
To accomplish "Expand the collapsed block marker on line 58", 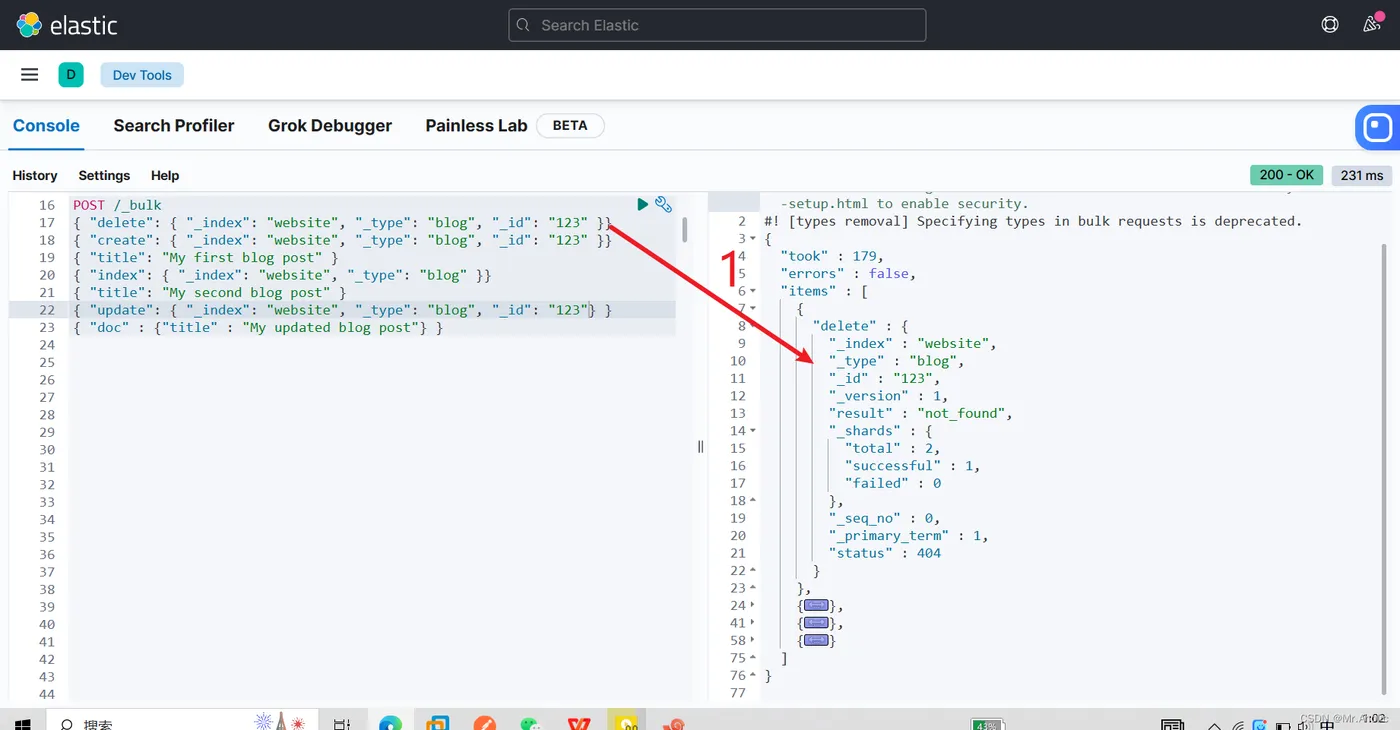I will coord(816,641).
